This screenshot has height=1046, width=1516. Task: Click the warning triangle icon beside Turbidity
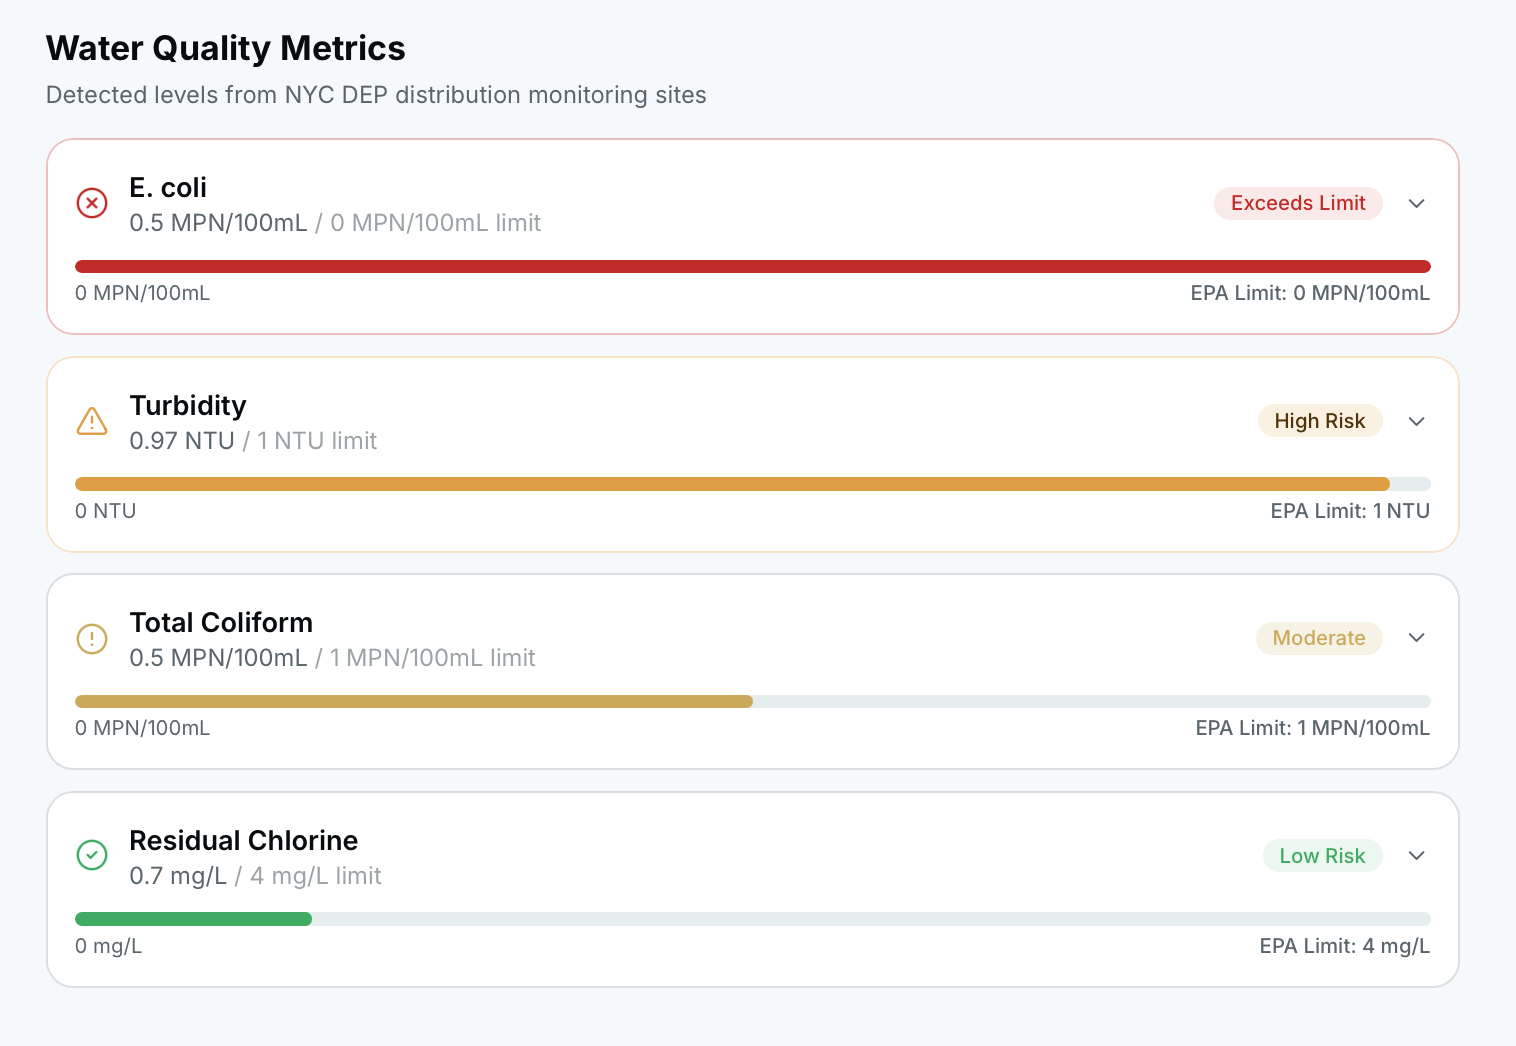tap(92, 421)
